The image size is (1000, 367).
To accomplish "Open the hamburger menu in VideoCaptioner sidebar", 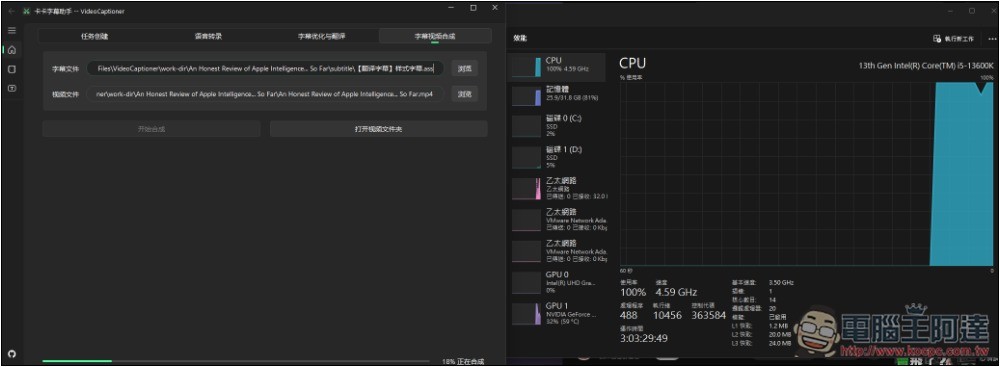I will pyautogui.click(x=11, y=31).
